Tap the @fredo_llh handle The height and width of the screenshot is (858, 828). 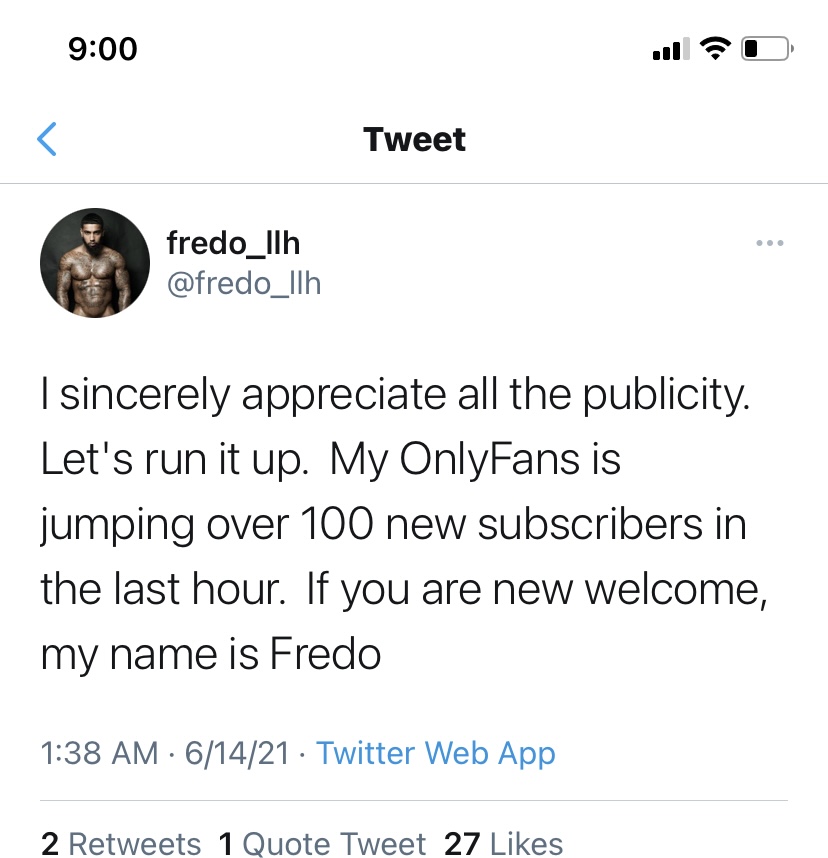(x=241, y=283)
